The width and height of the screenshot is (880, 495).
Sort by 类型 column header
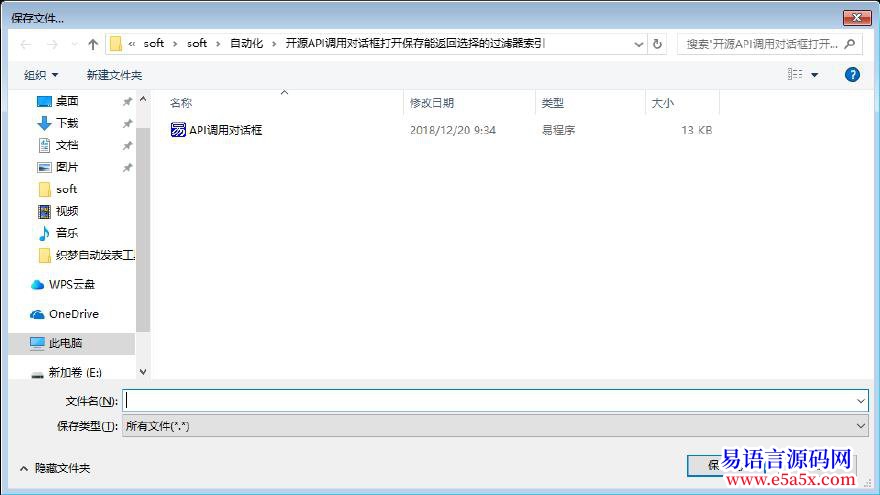(x=552, y=103)
